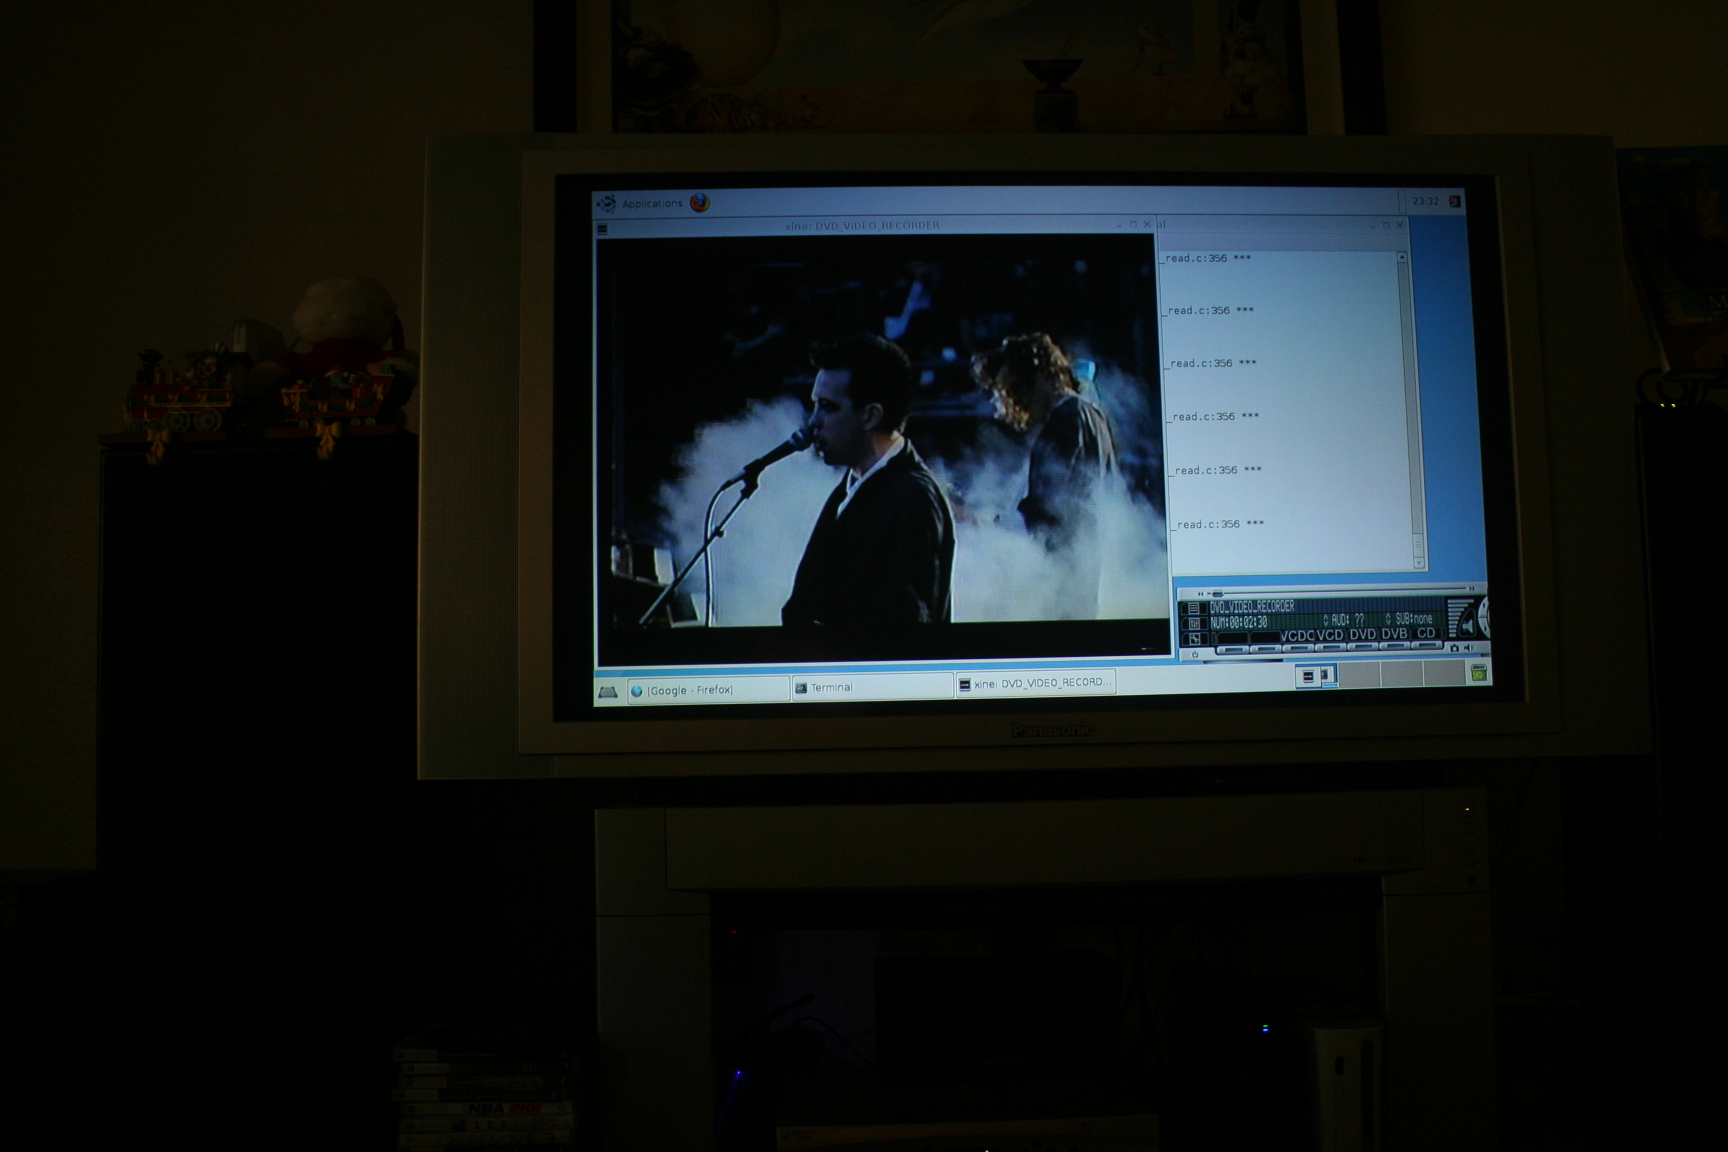
Task: Toggle the AUD audio channel stepper in xine
Action: [x=1326, y=619]
